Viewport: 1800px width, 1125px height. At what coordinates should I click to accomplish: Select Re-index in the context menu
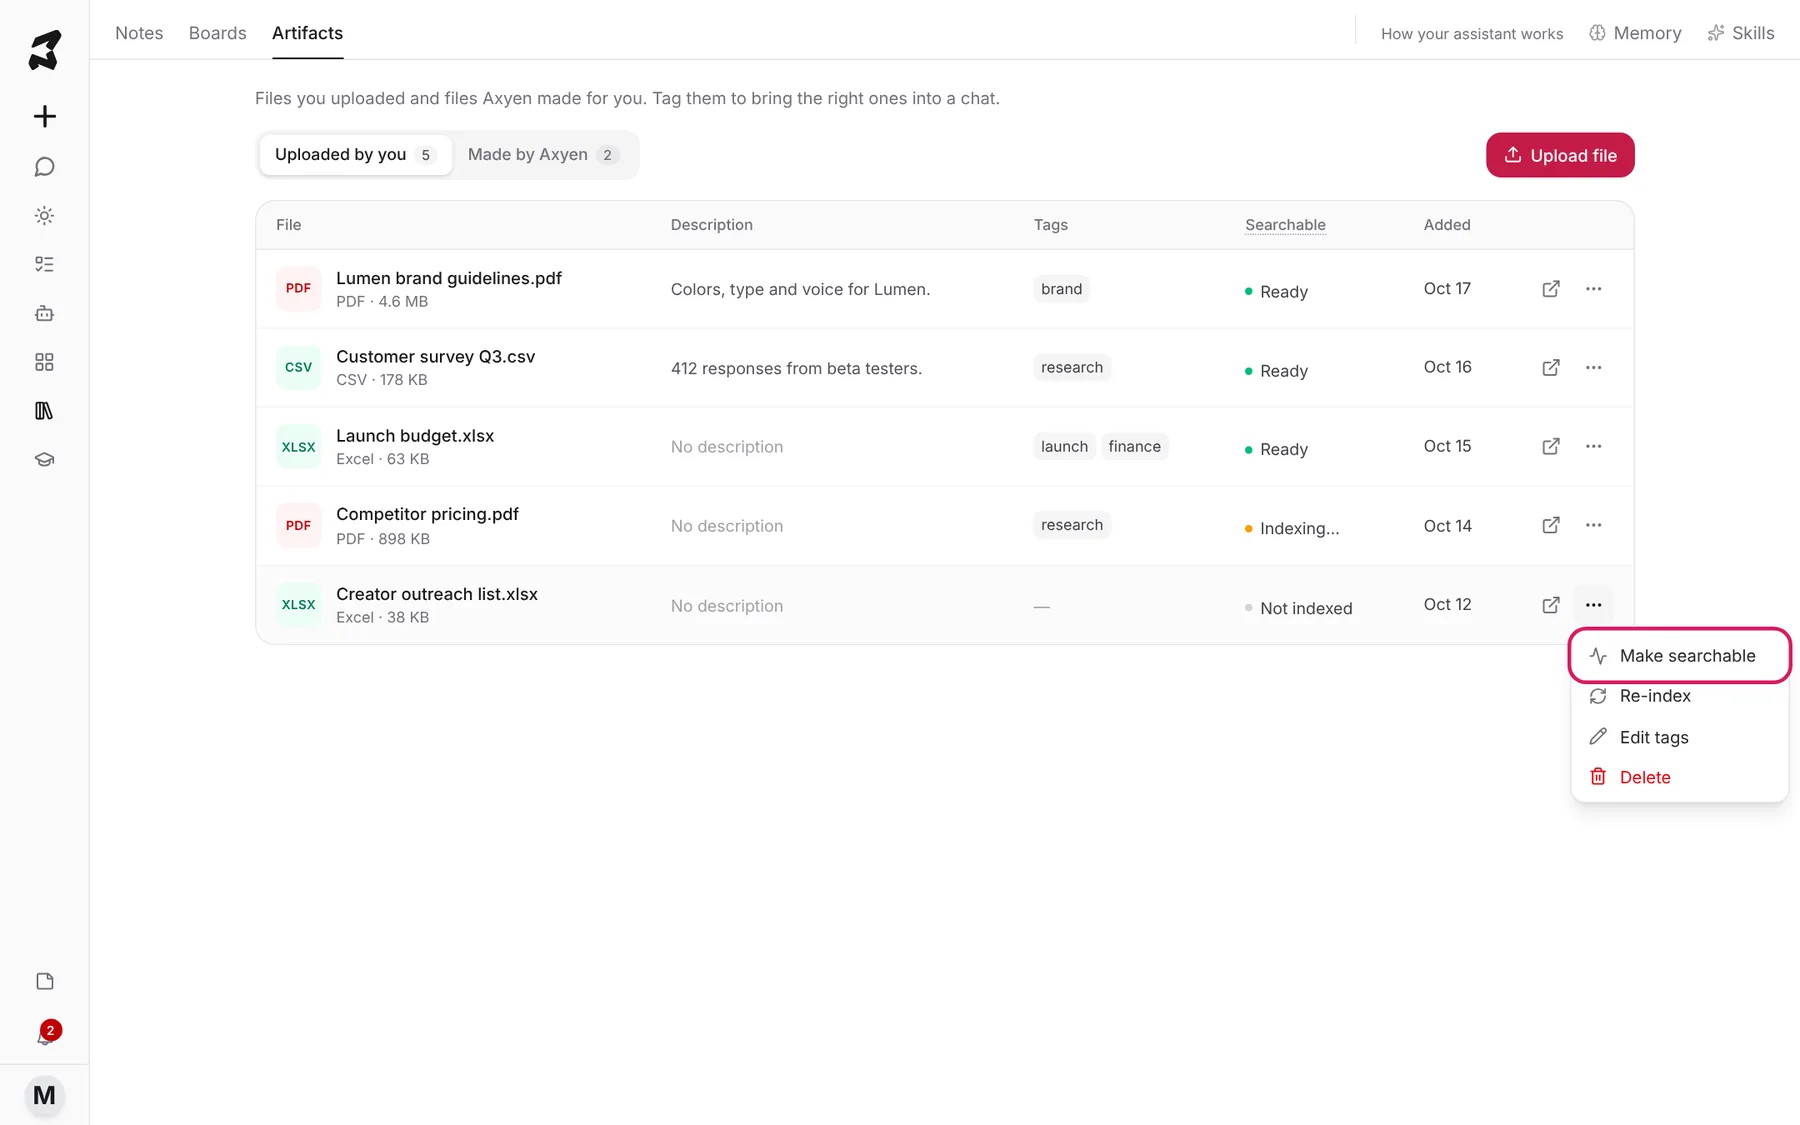1679,696
